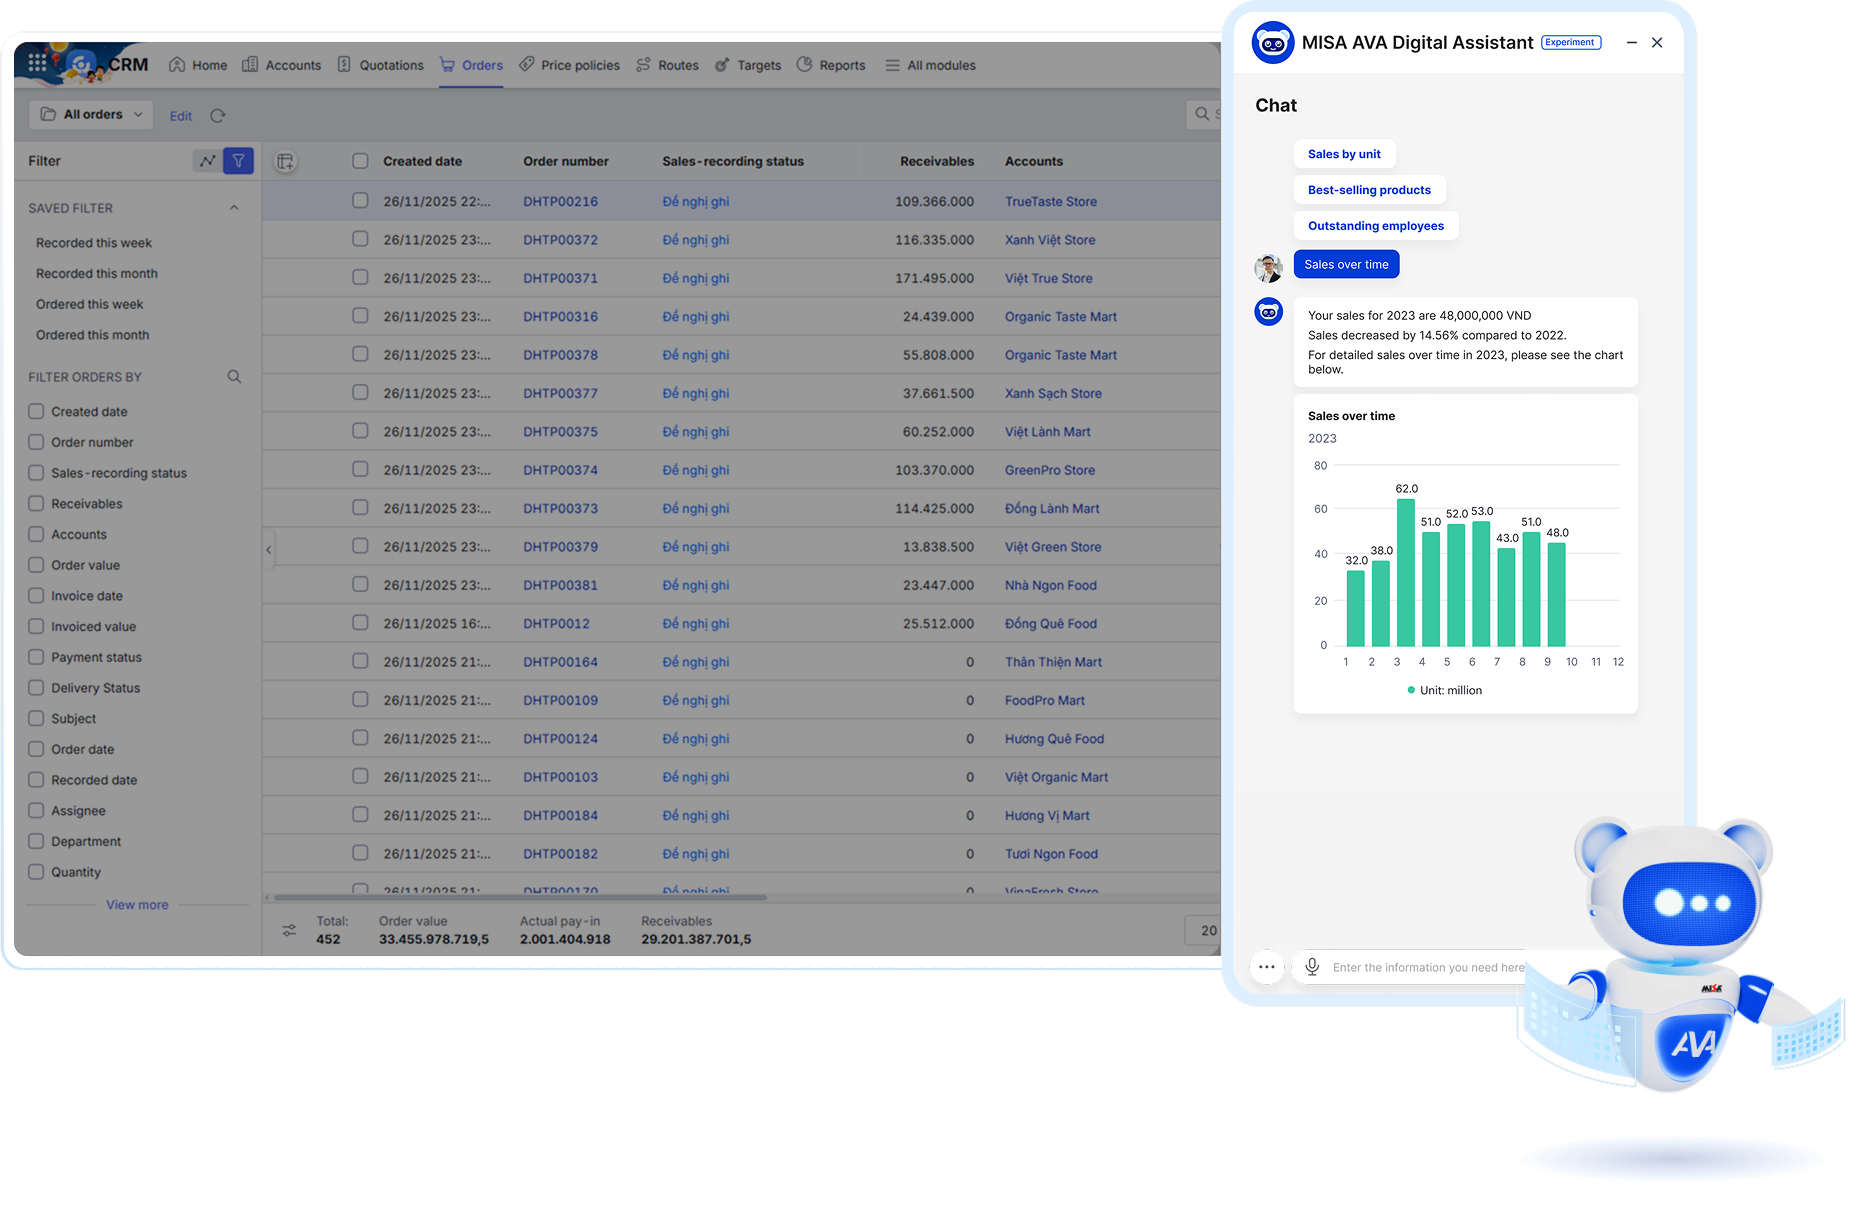
Task: Check the select-all orders header checkbox
Action: click(360, 161)
